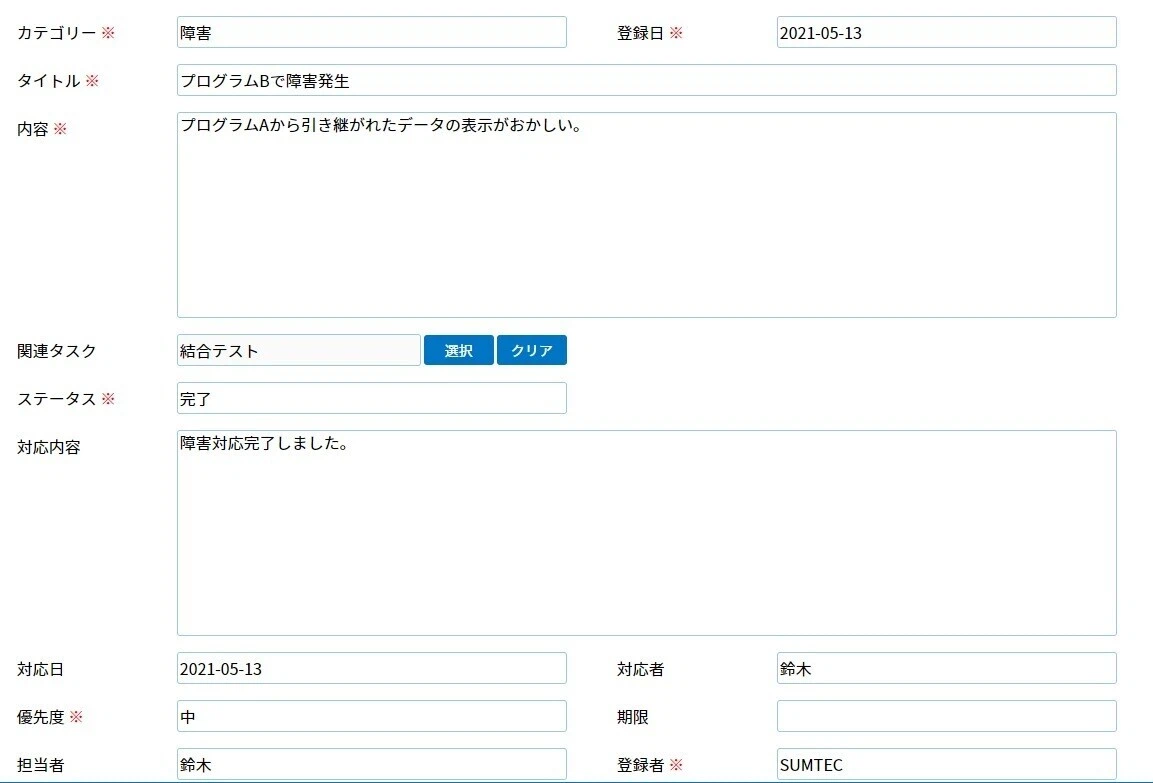The height and width of the screenshot is (783, 1153).
Task: Click the カテゴリー label
Action: coord(57,33)
